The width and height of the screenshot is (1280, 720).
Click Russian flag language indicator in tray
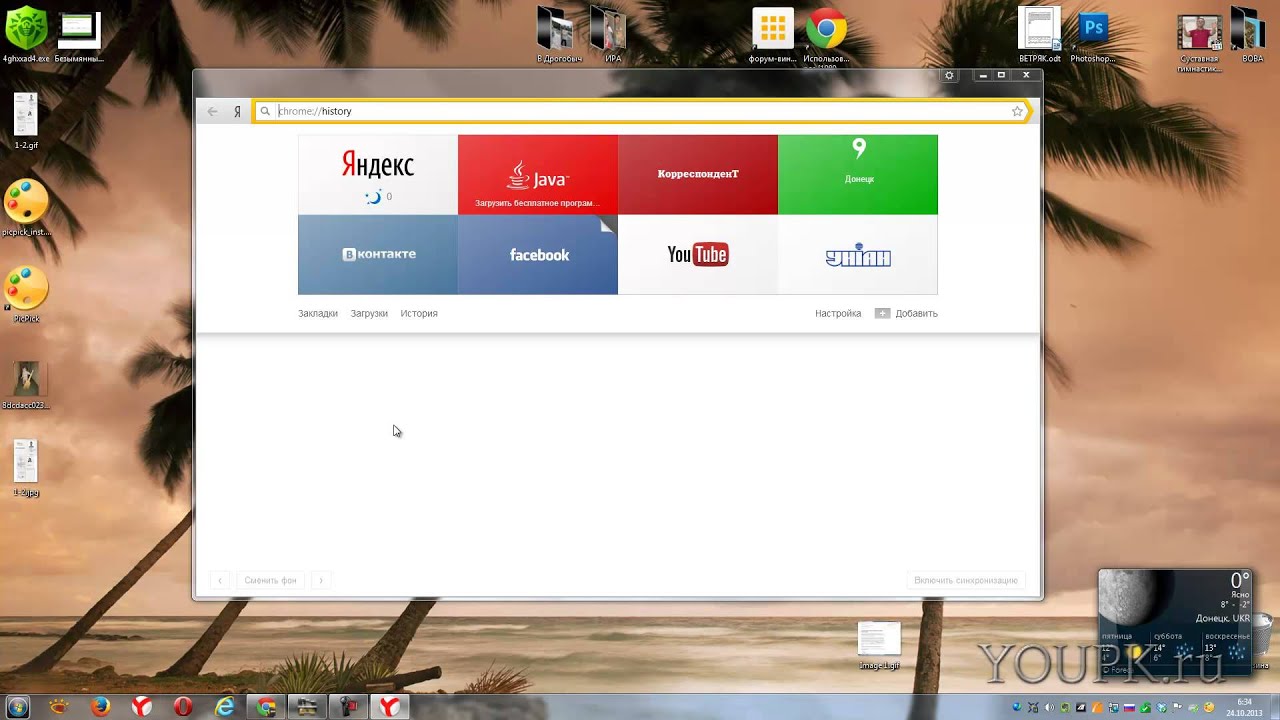[1129, 707]
